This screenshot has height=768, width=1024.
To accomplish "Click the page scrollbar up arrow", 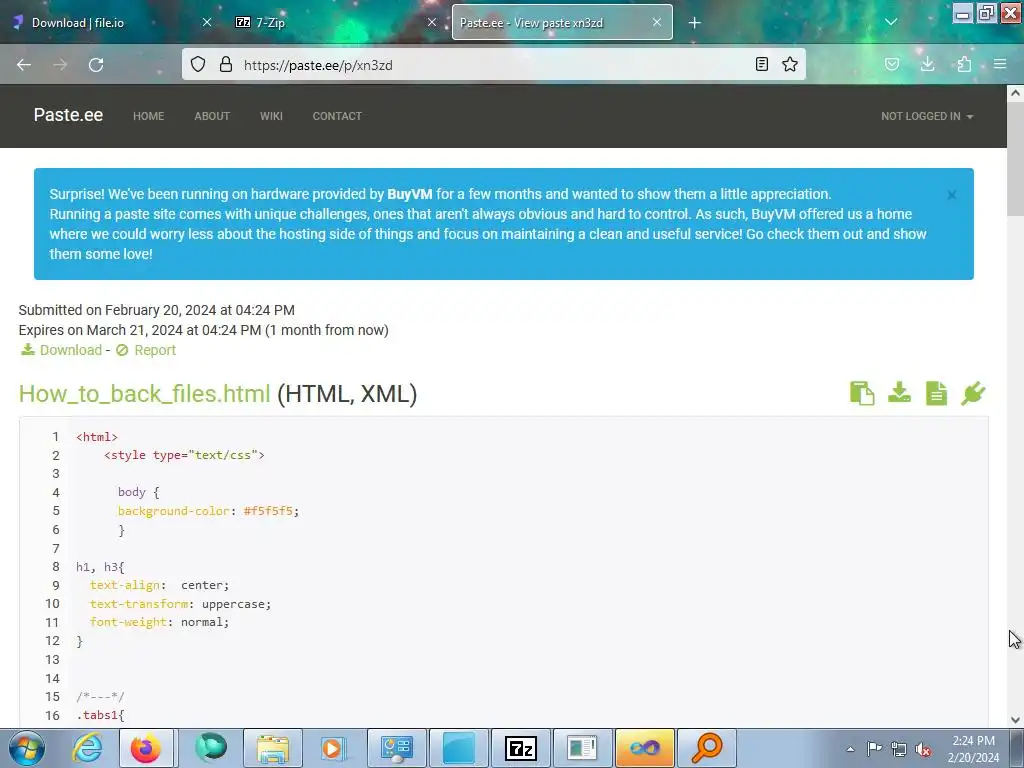I will point(1015,93).
